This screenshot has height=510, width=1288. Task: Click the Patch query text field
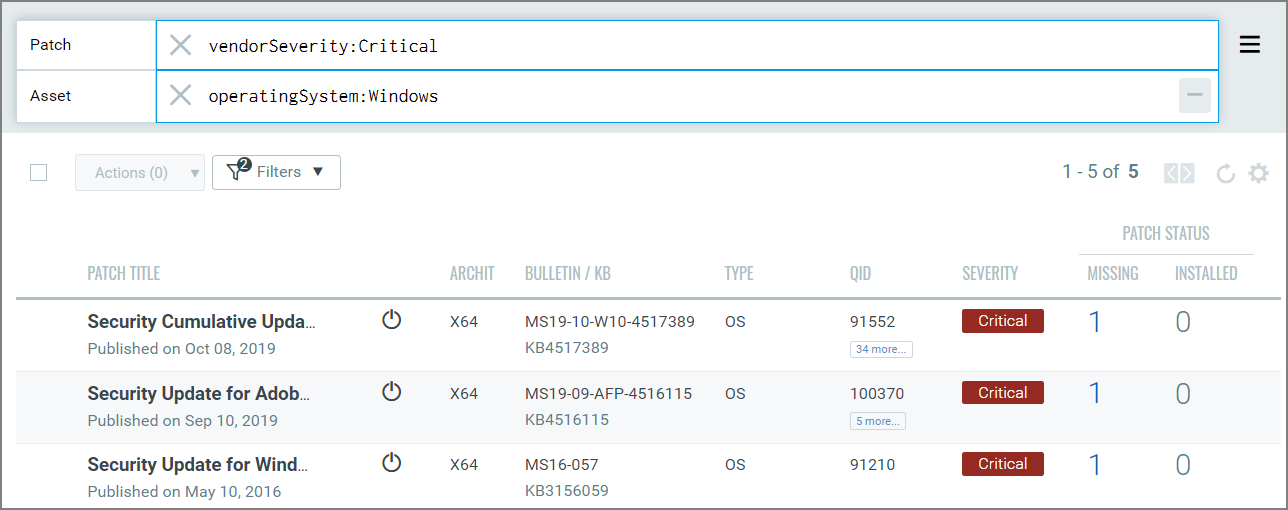(x=687, y=45)
